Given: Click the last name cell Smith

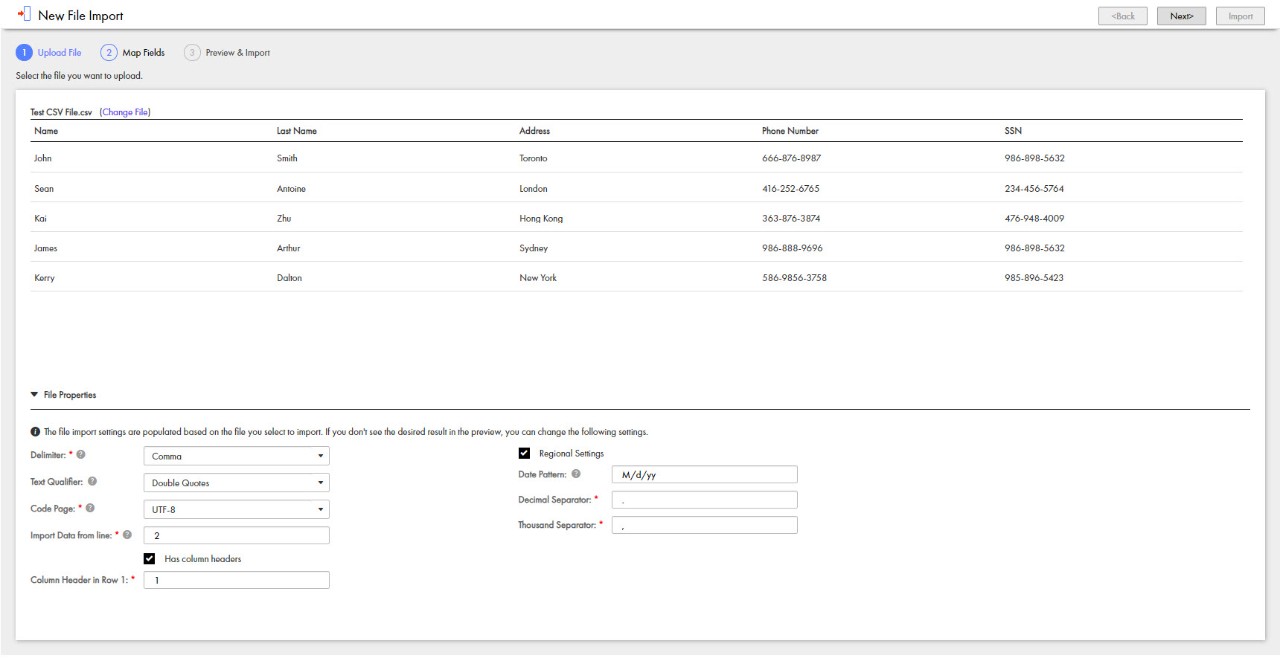Looking at the screenshot, I should [287, 158].
